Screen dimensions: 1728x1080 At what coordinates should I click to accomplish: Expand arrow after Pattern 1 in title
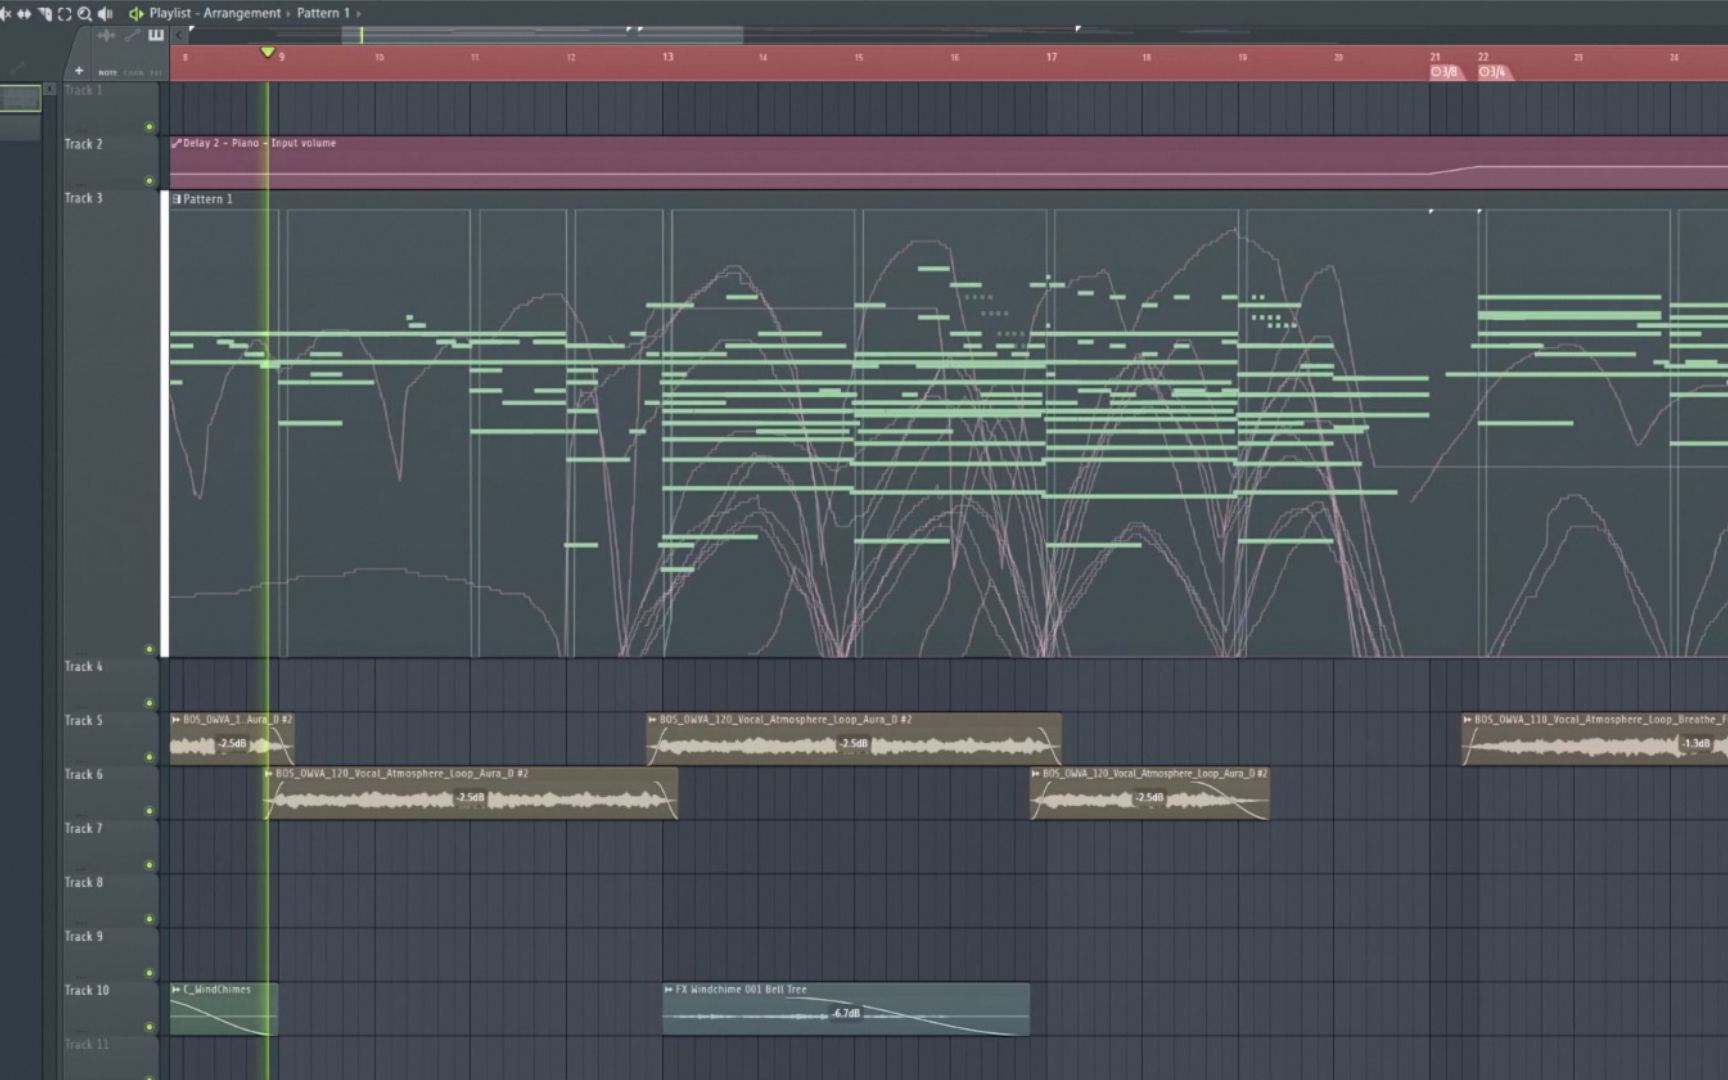click(x=358, y=14)
